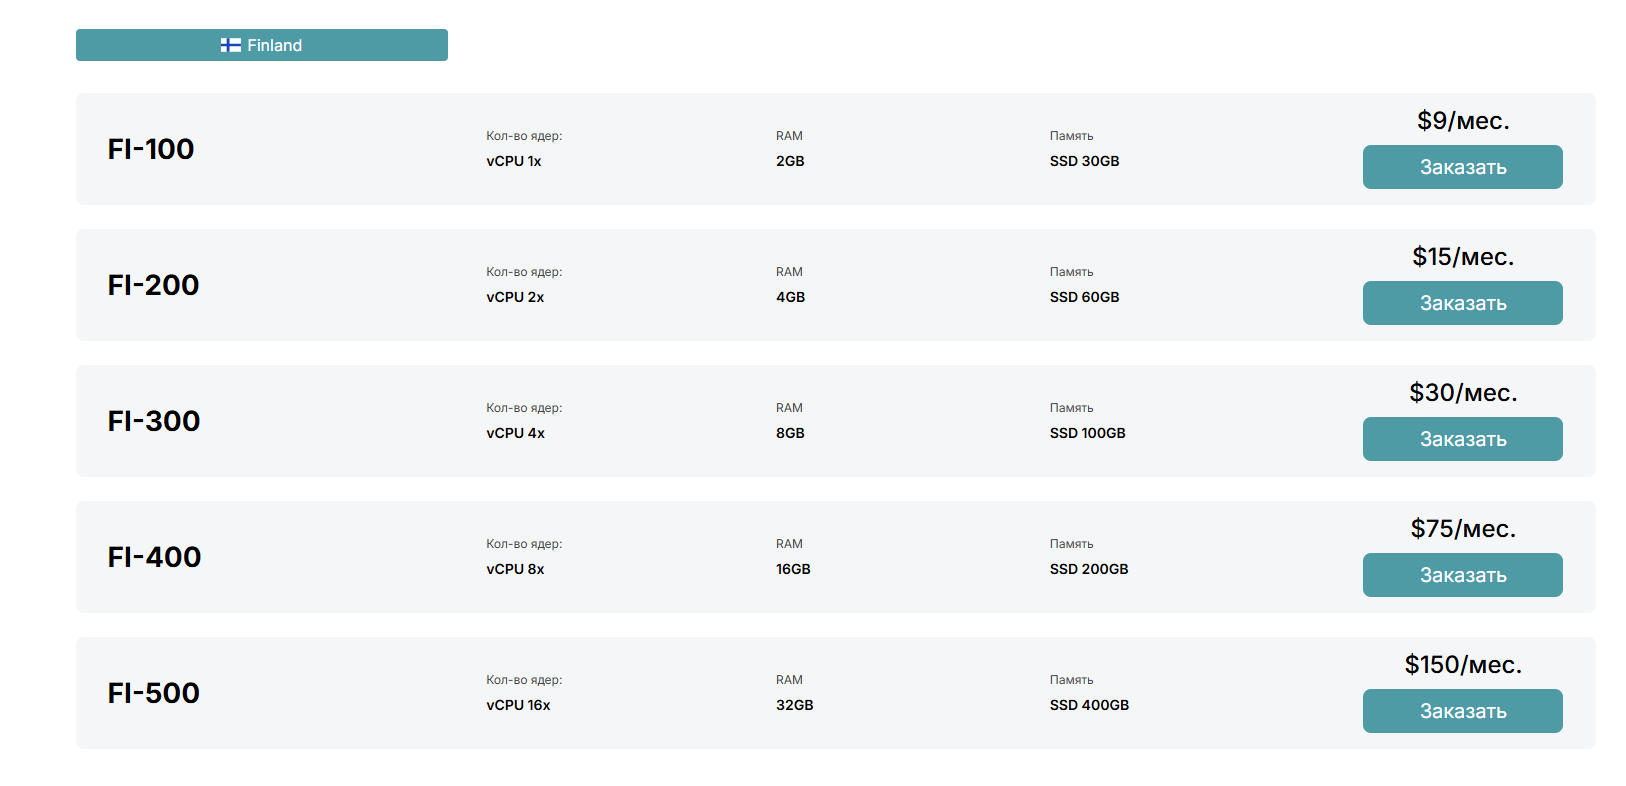This screenshot has height=786, width=1626.
Task: Select the Finland location tab
Action: [262, 45]
